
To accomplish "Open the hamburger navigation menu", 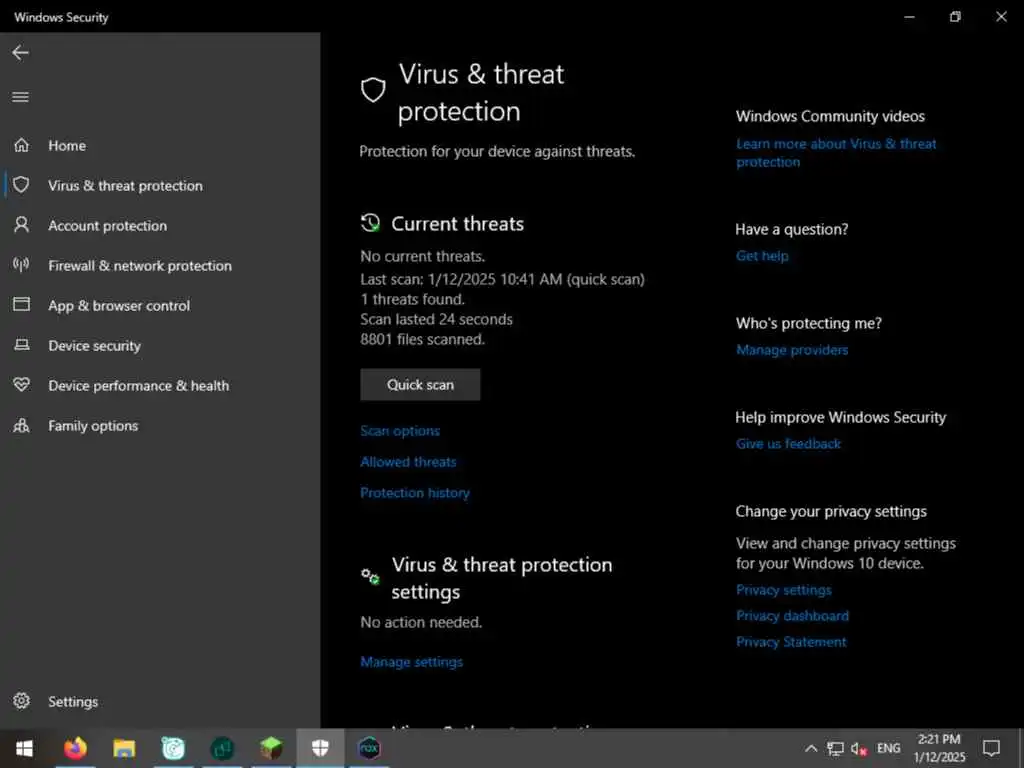I will 20,97.
